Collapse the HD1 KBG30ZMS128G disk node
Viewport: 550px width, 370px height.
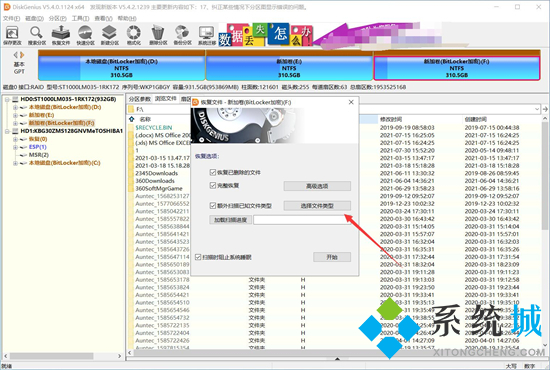point(7,131)
